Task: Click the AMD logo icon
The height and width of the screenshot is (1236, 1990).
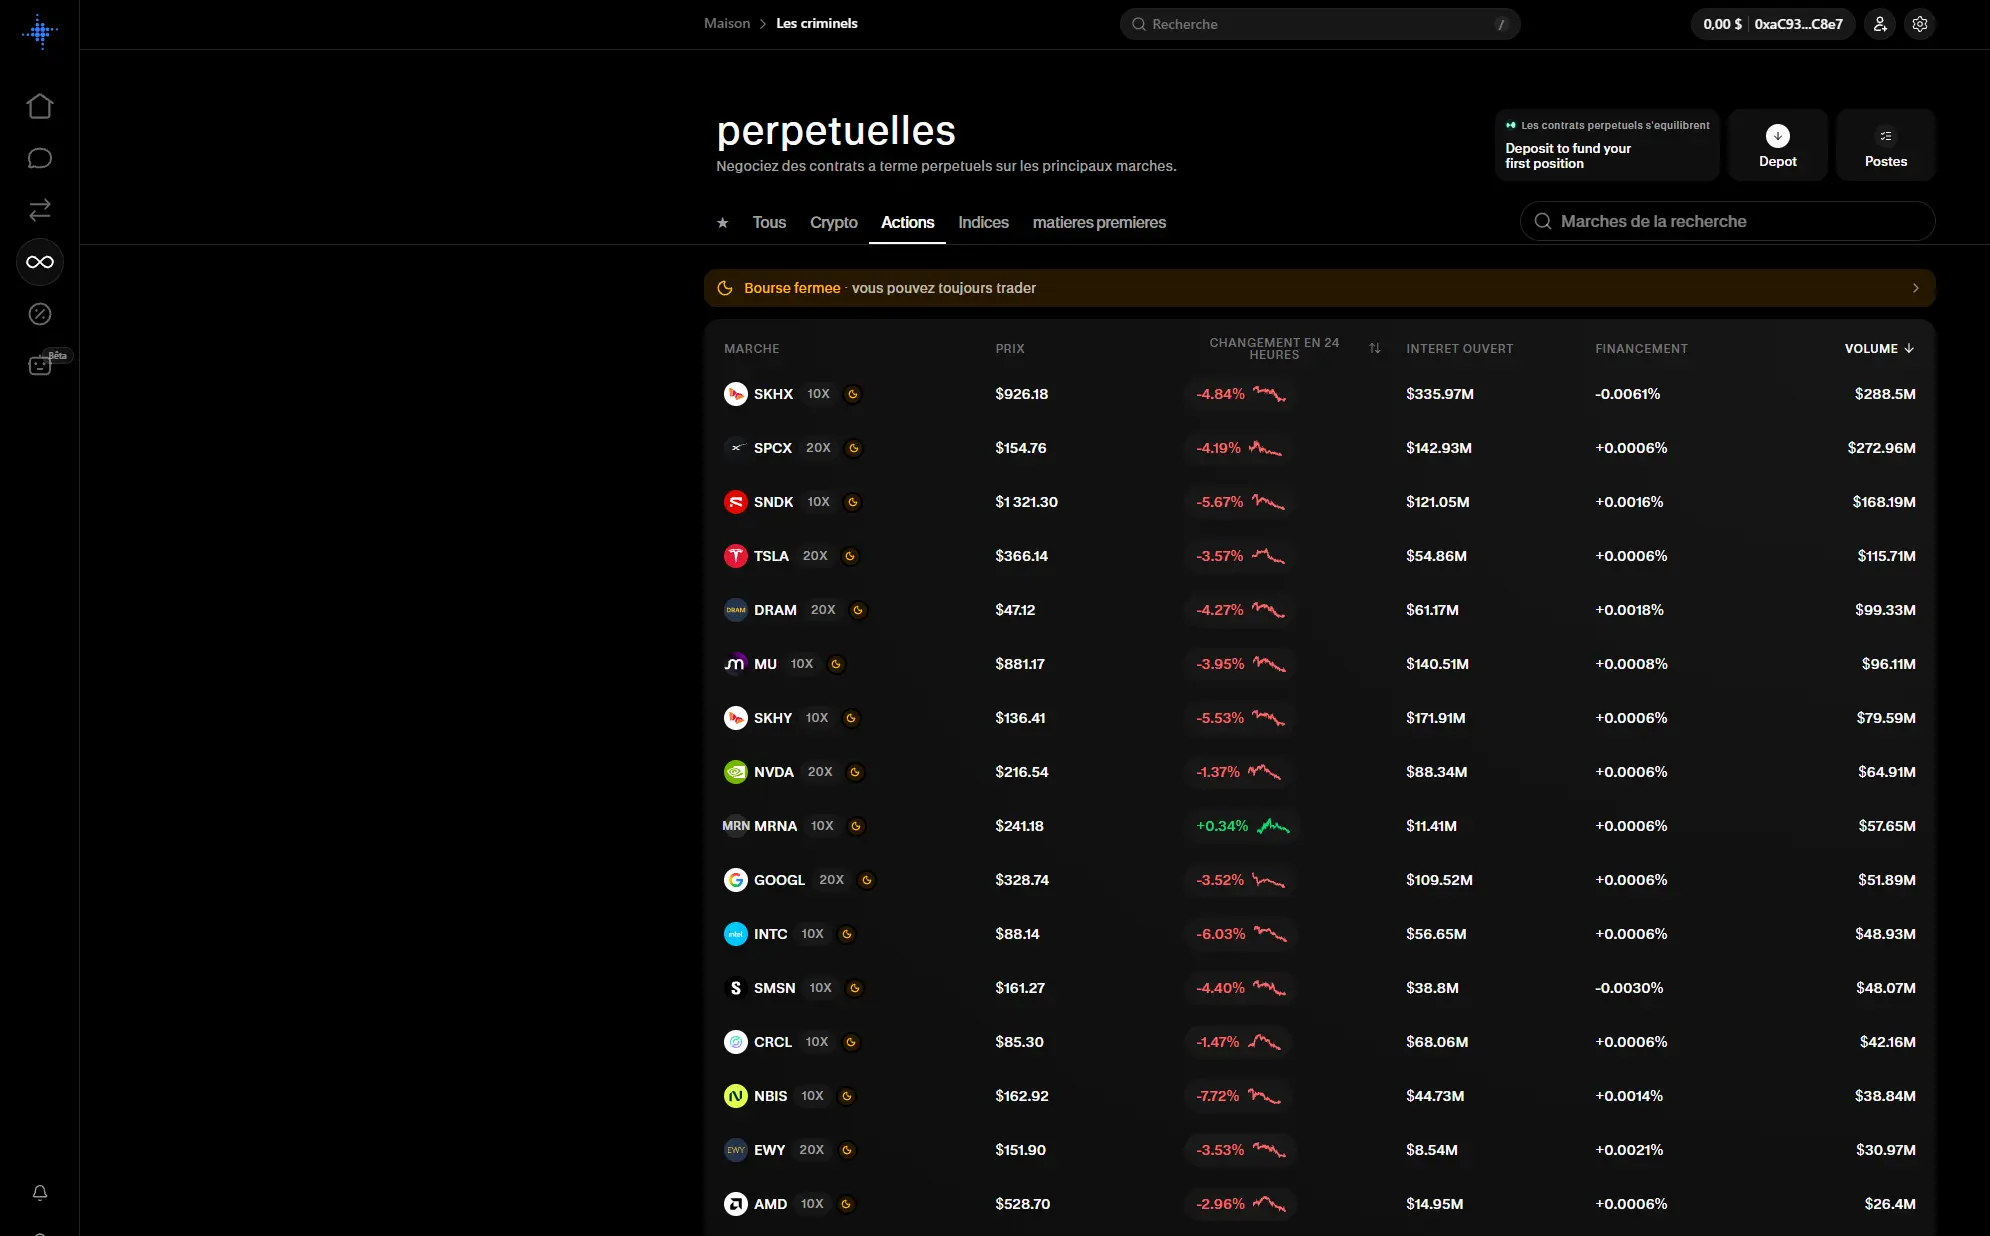Action: tap(735, 1204)
